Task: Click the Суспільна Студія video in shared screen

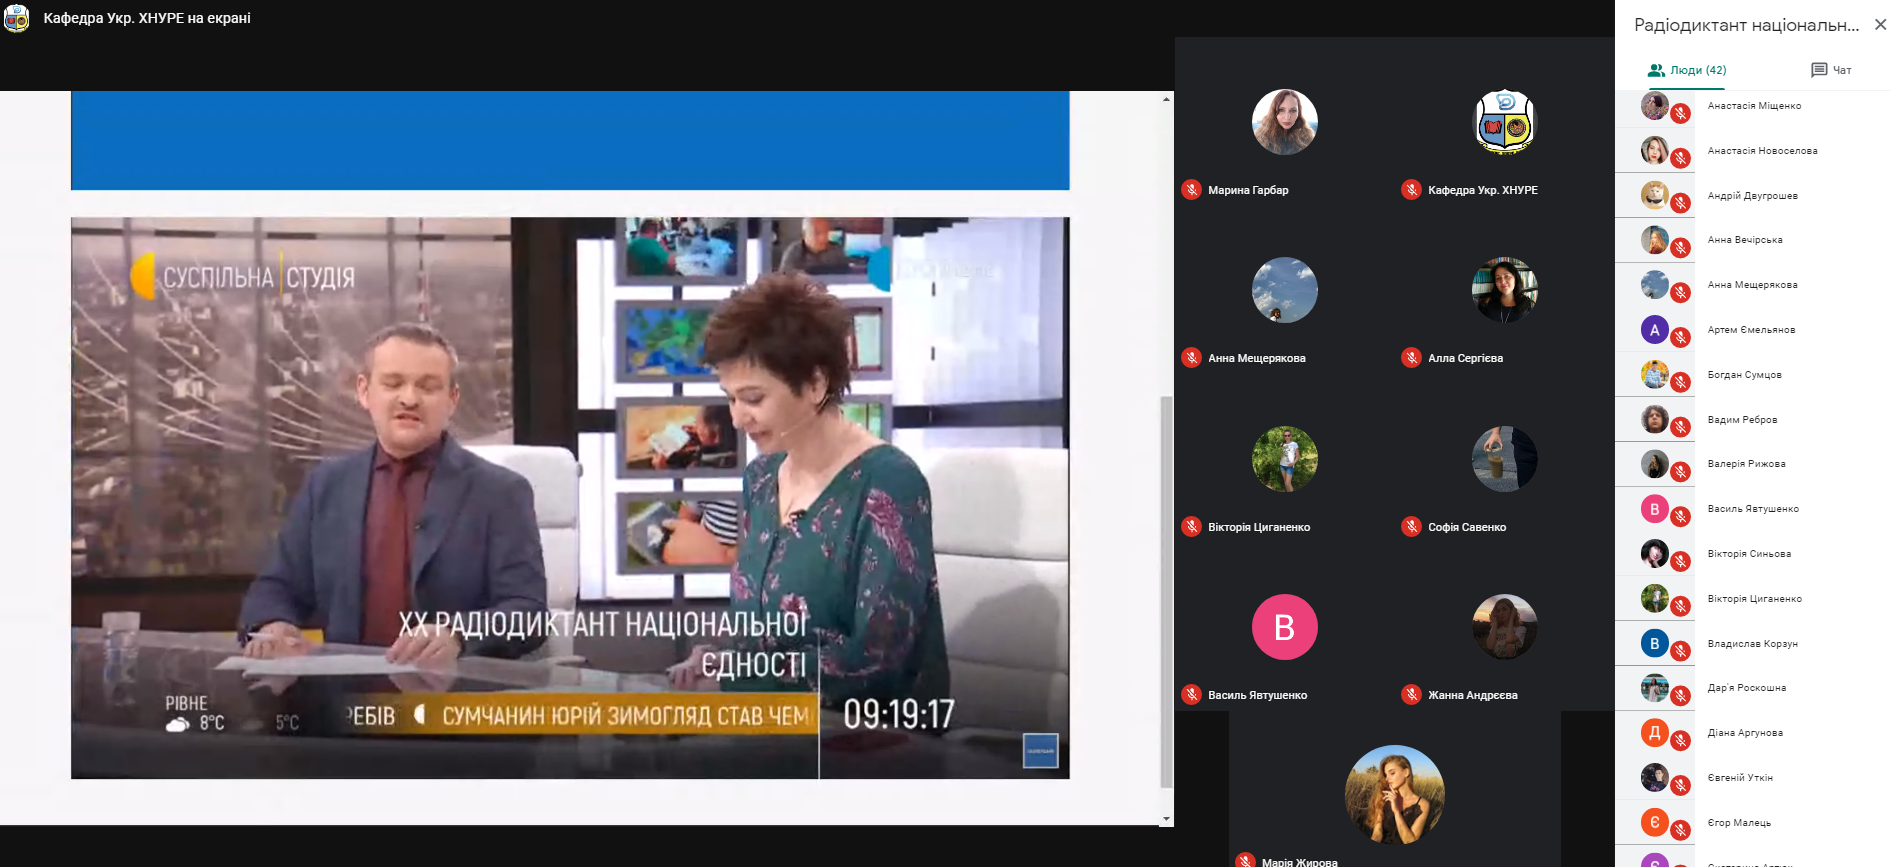Action: pos(570,498)
